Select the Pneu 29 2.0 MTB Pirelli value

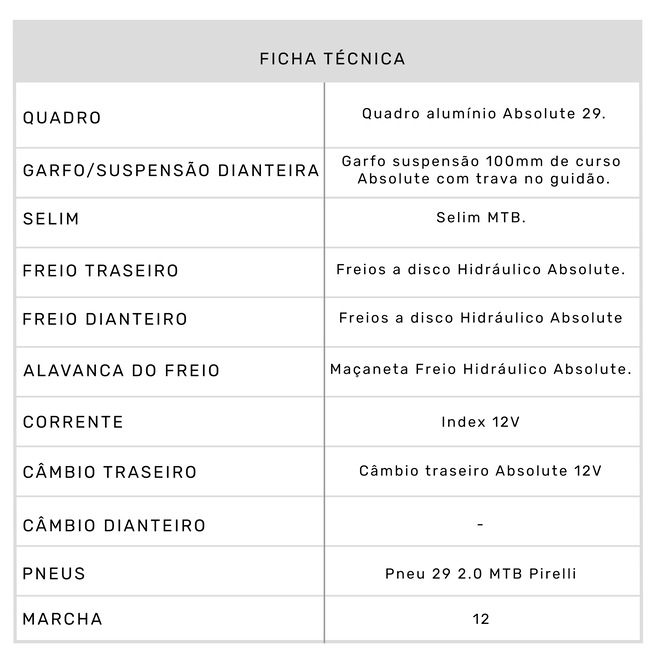tap(481, 573)
